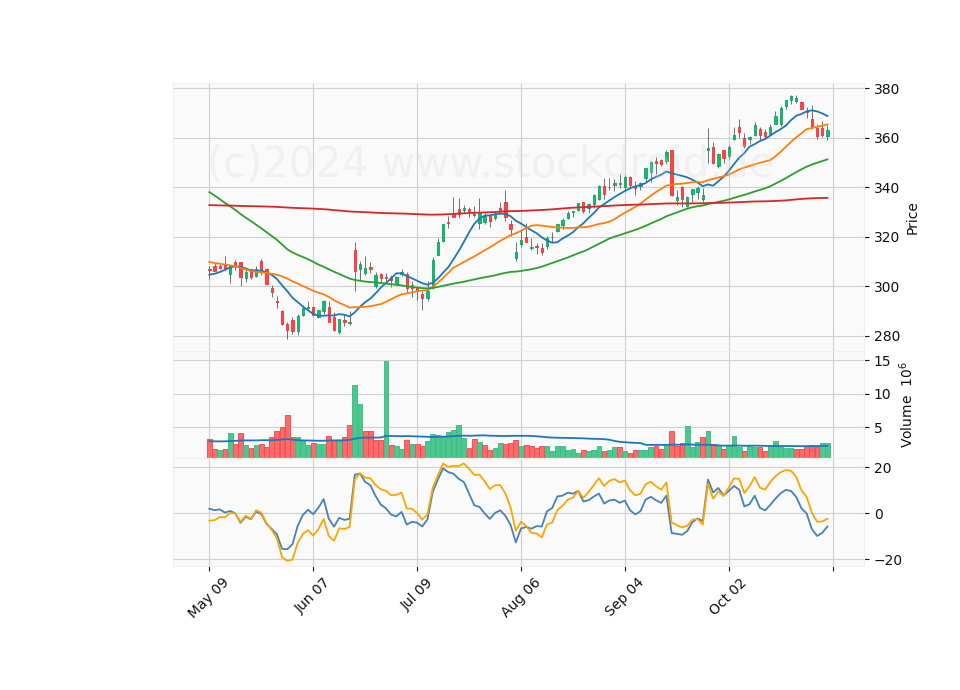The image size is (960, 690).
Task: Click the Jul 09 date label
Action: click(x=416, y=595)
